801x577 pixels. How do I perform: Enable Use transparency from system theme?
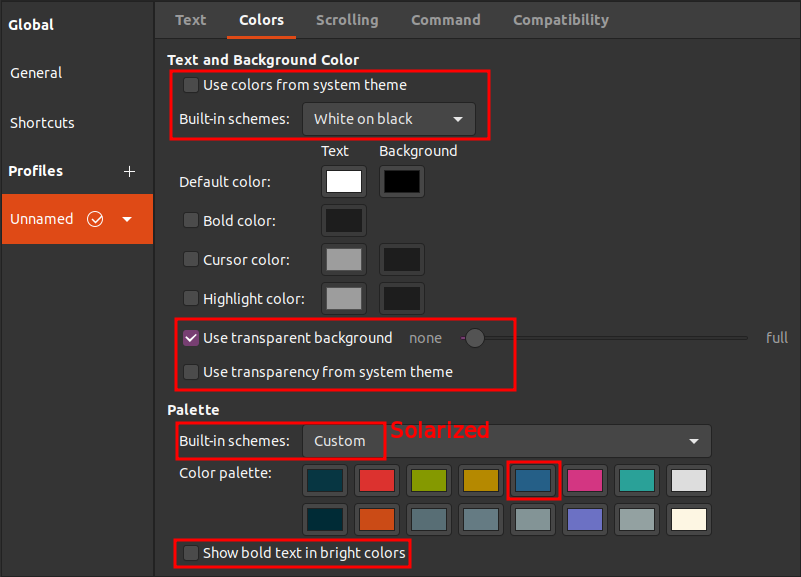pyautogui.click(x=191, y=372)
